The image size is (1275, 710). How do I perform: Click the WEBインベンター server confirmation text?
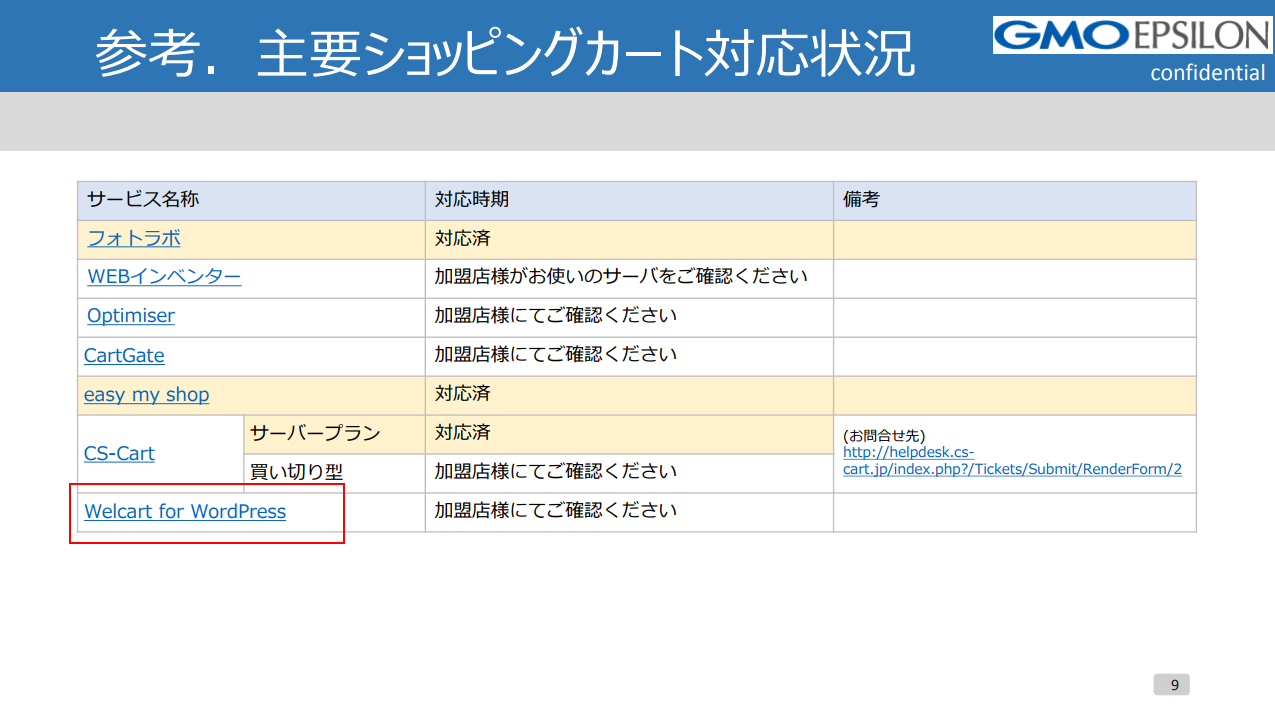coord(621,277)
